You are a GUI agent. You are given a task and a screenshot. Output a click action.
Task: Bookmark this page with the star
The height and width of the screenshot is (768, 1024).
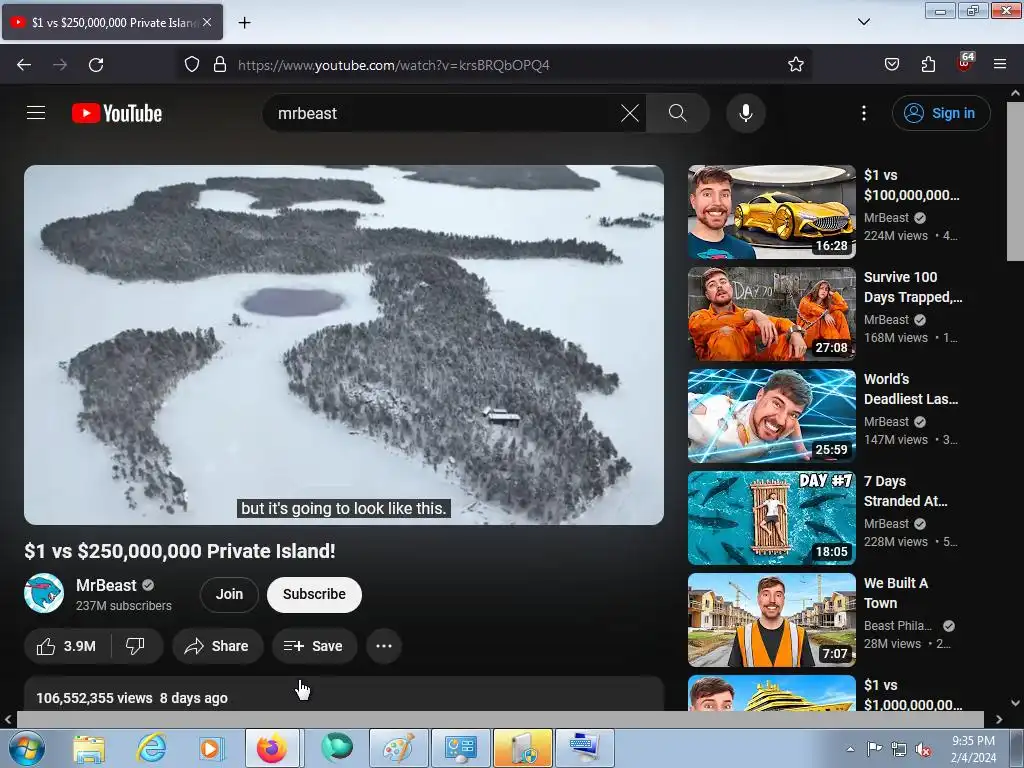coord(795,65)
